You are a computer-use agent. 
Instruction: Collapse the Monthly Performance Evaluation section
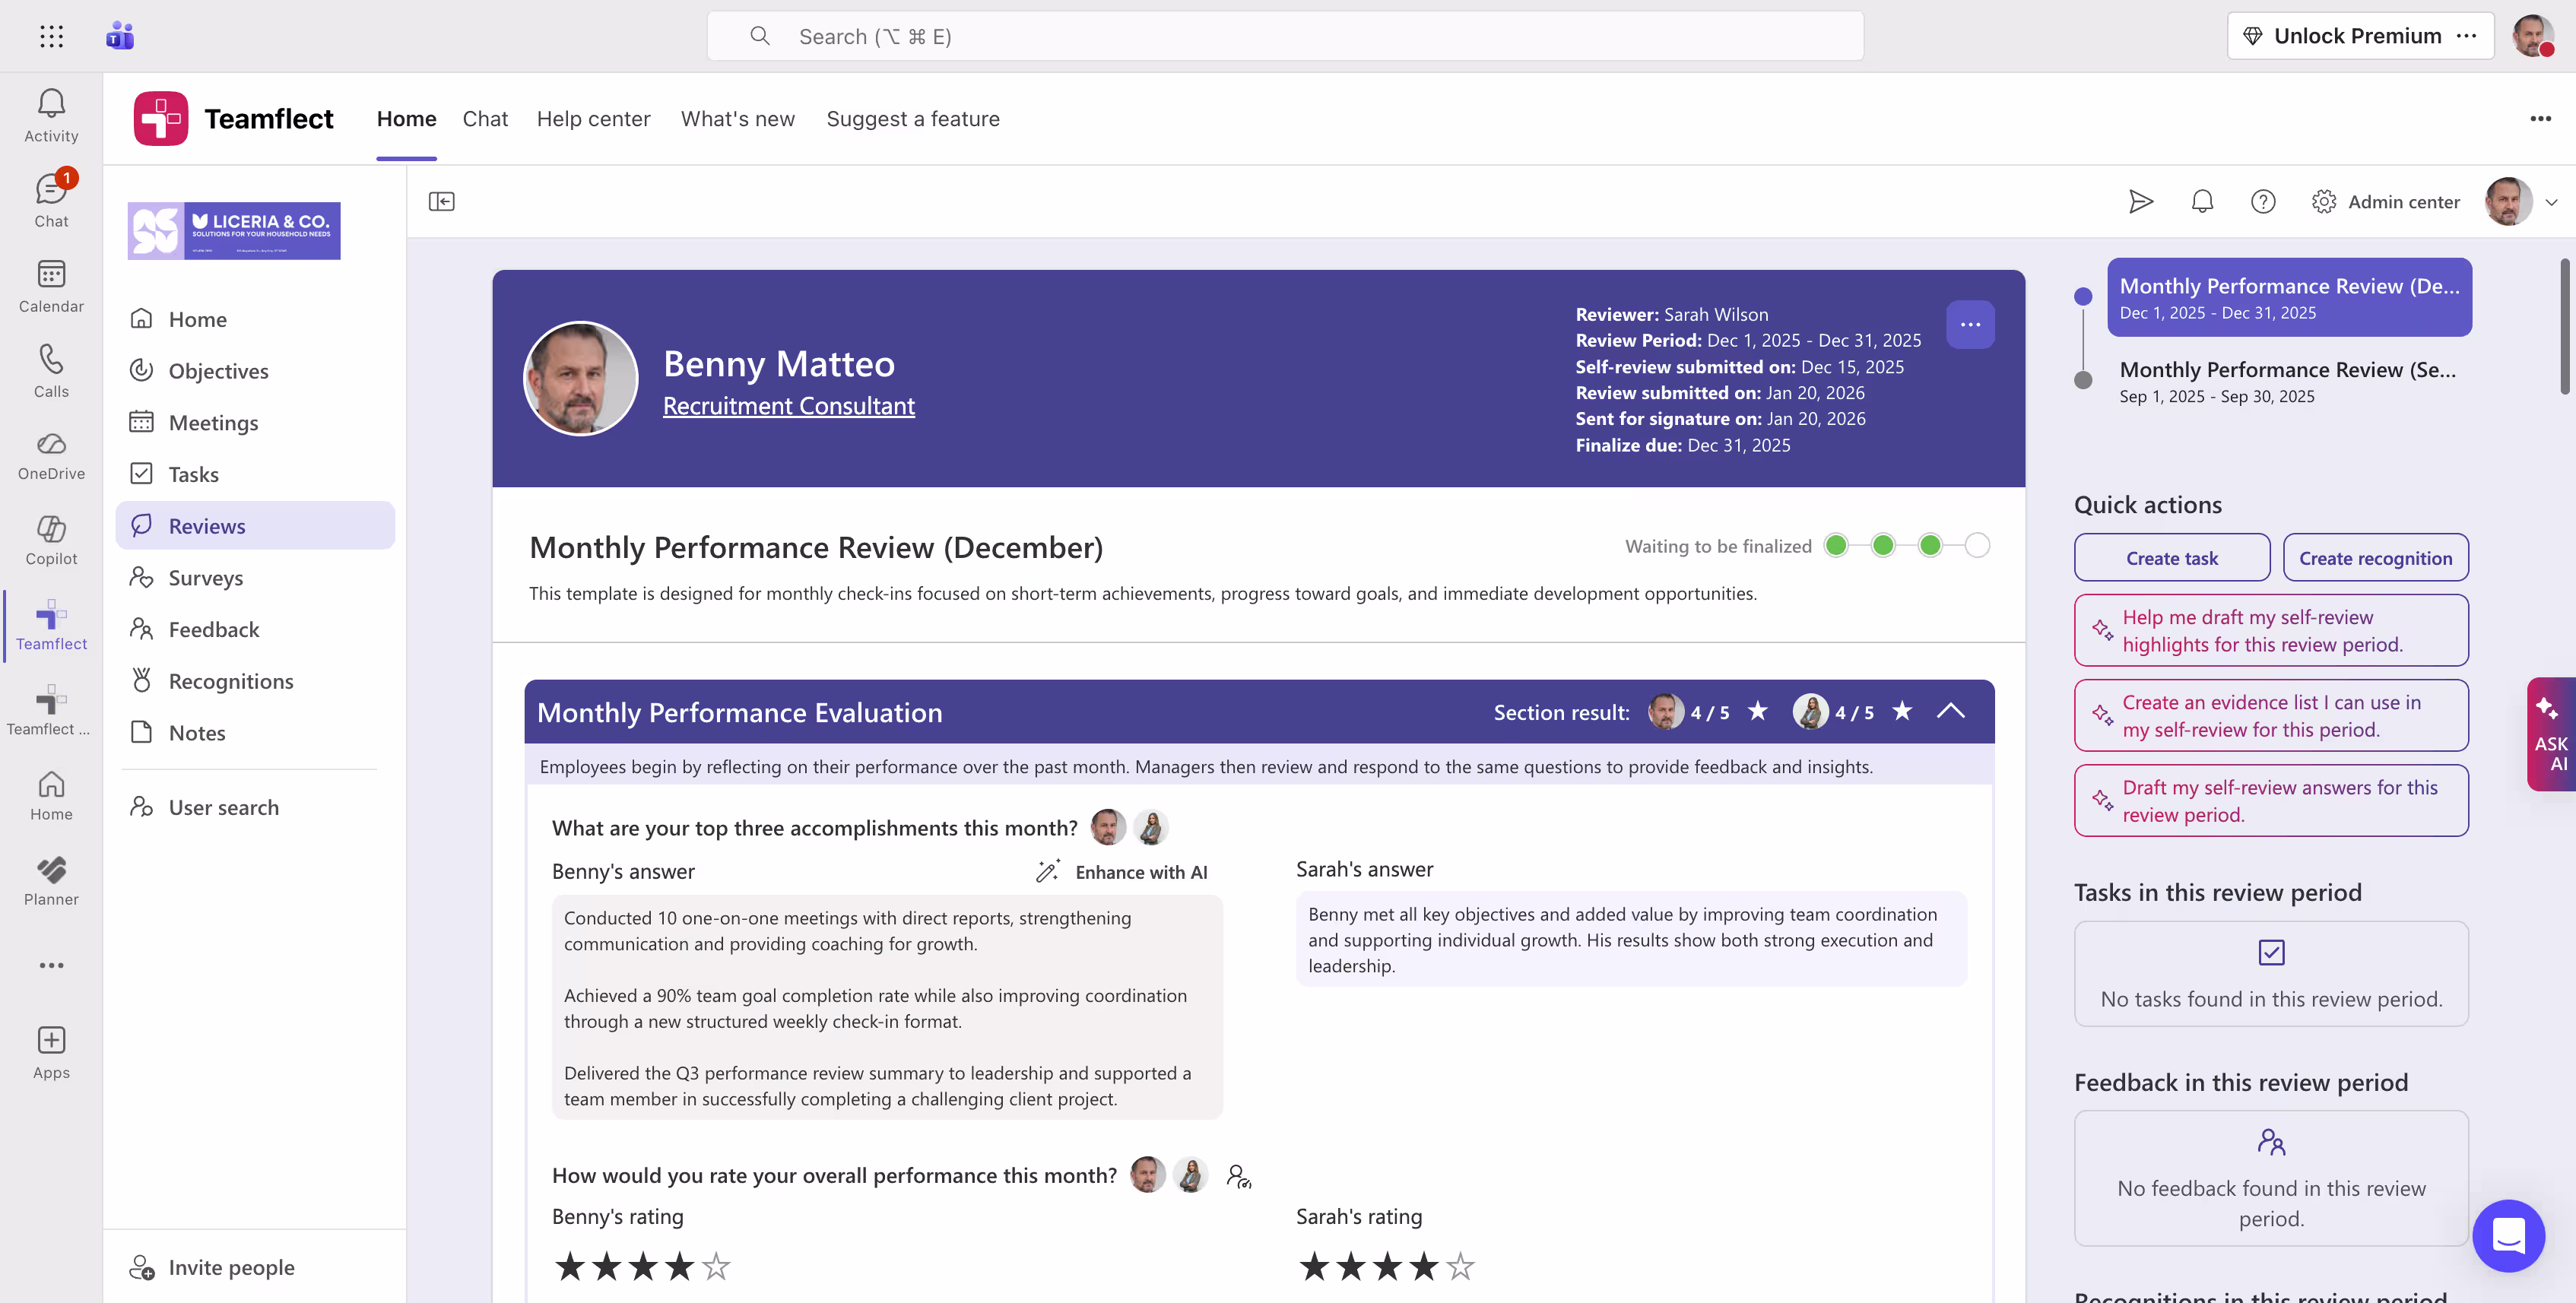click(x=1951, y=712)
